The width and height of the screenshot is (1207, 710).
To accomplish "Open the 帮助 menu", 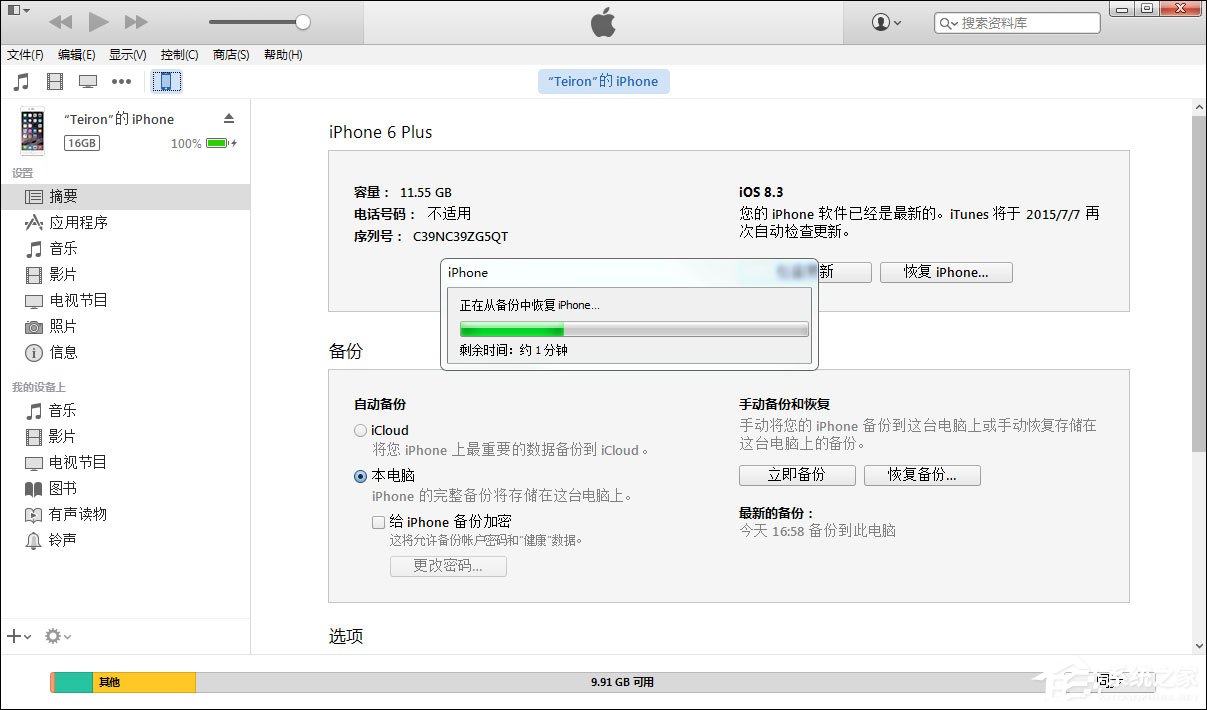I will [x=283, y=55].
